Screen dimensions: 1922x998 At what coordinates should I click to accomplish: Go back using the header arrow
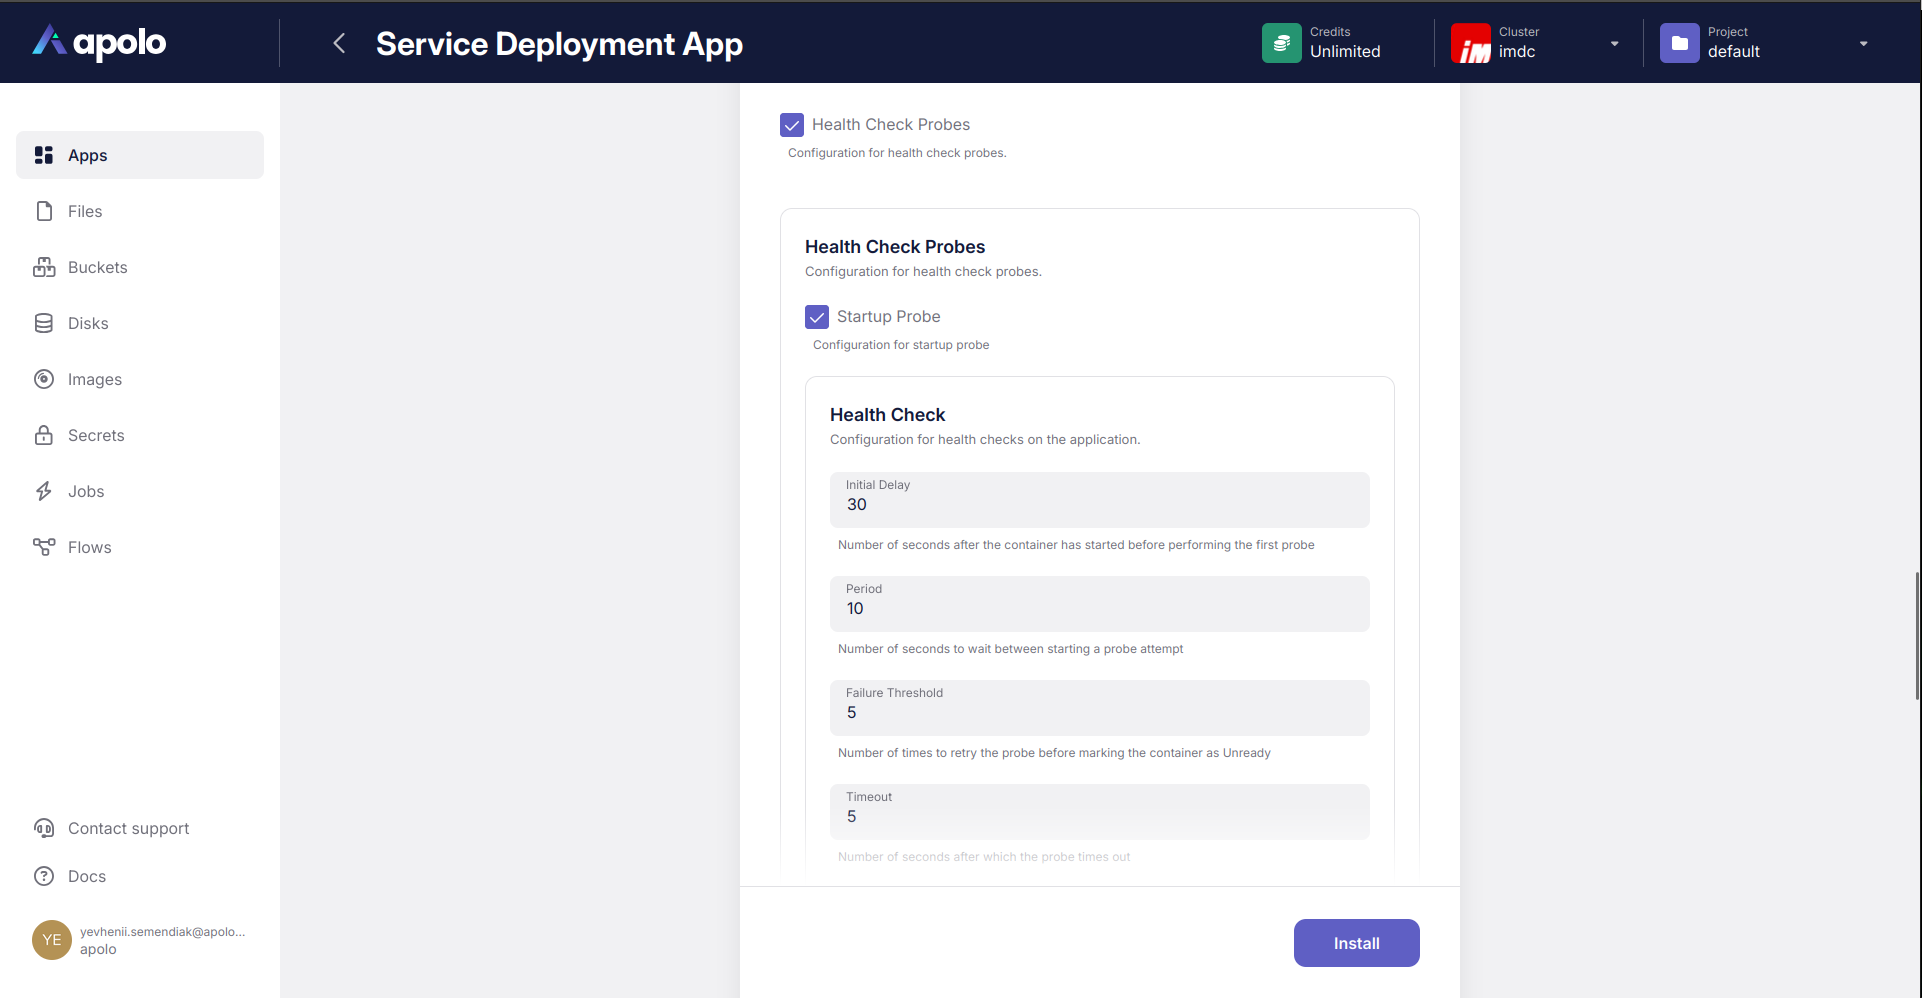[339, 43]
